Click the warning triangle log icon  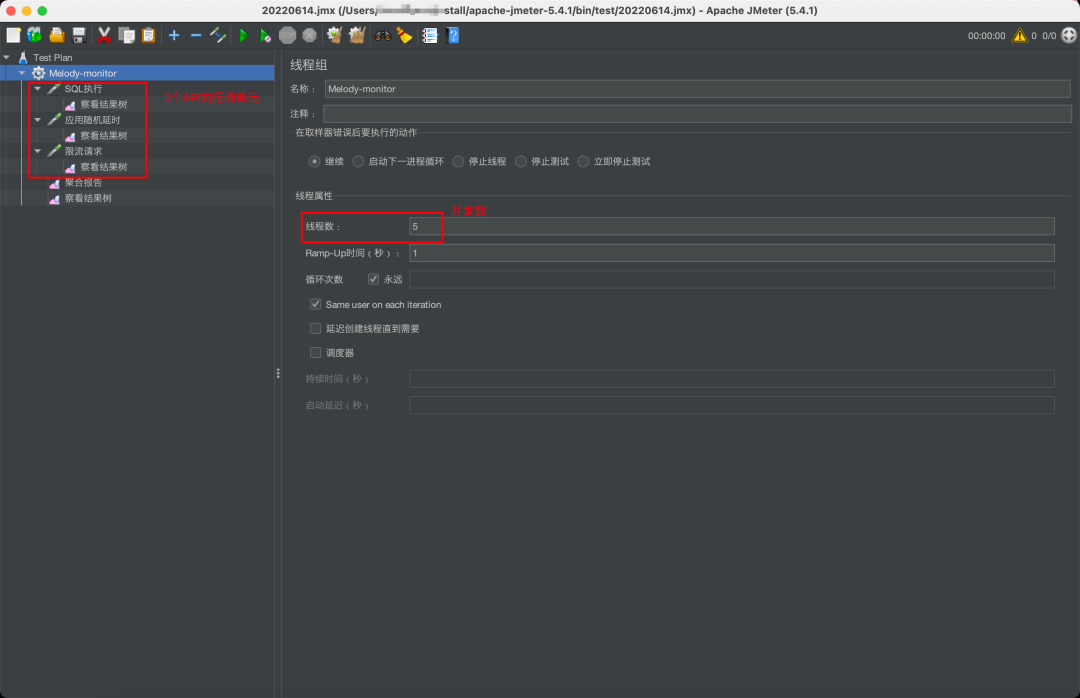point(1019,35)
